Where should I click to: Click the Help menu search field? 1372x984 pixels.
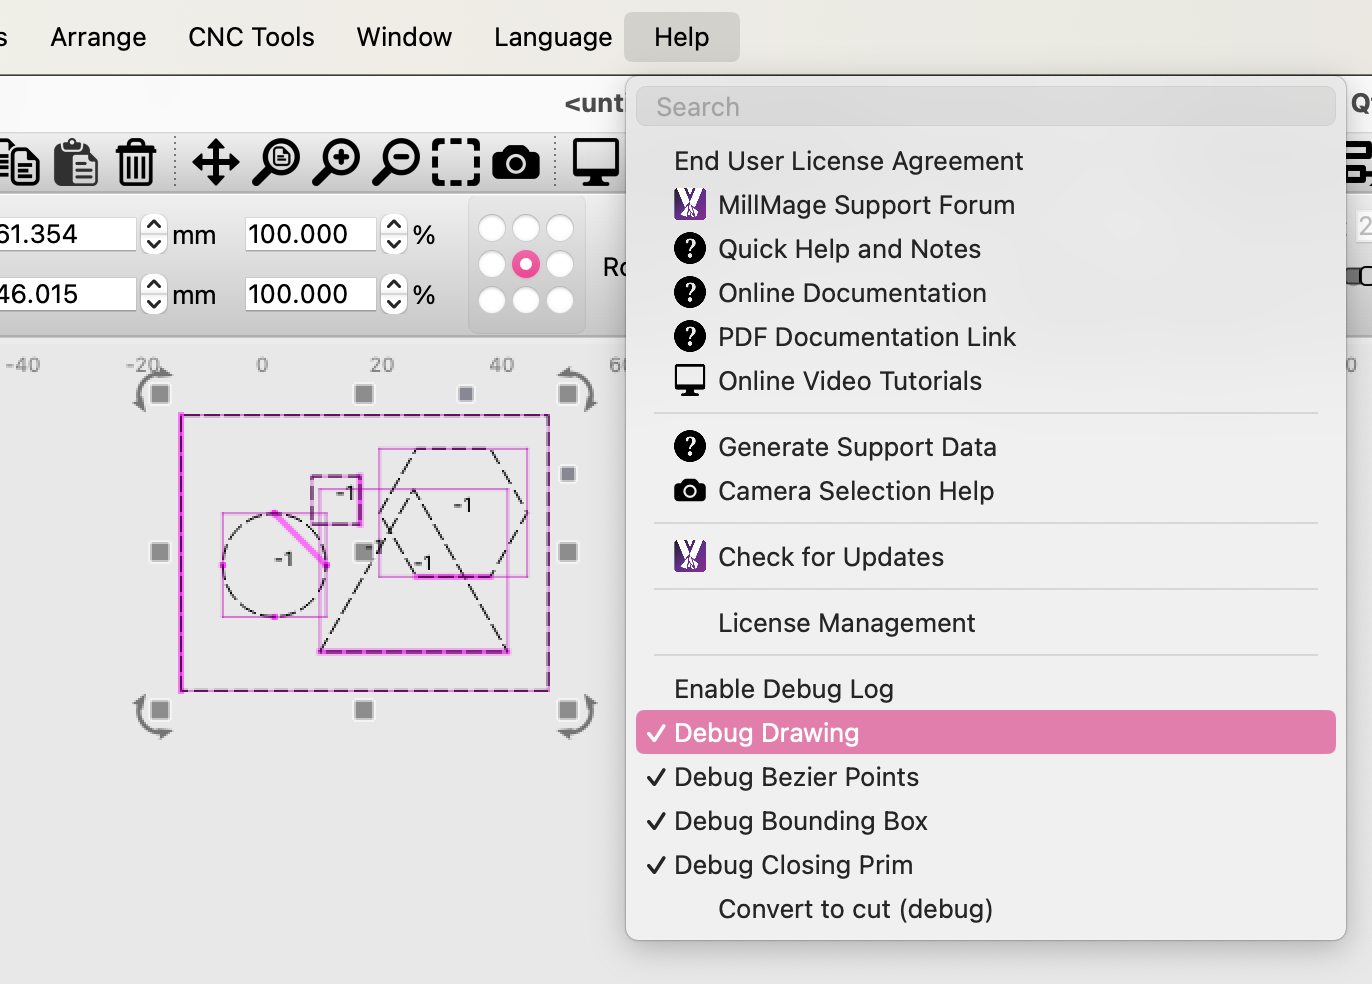click(x=985, y=107)
